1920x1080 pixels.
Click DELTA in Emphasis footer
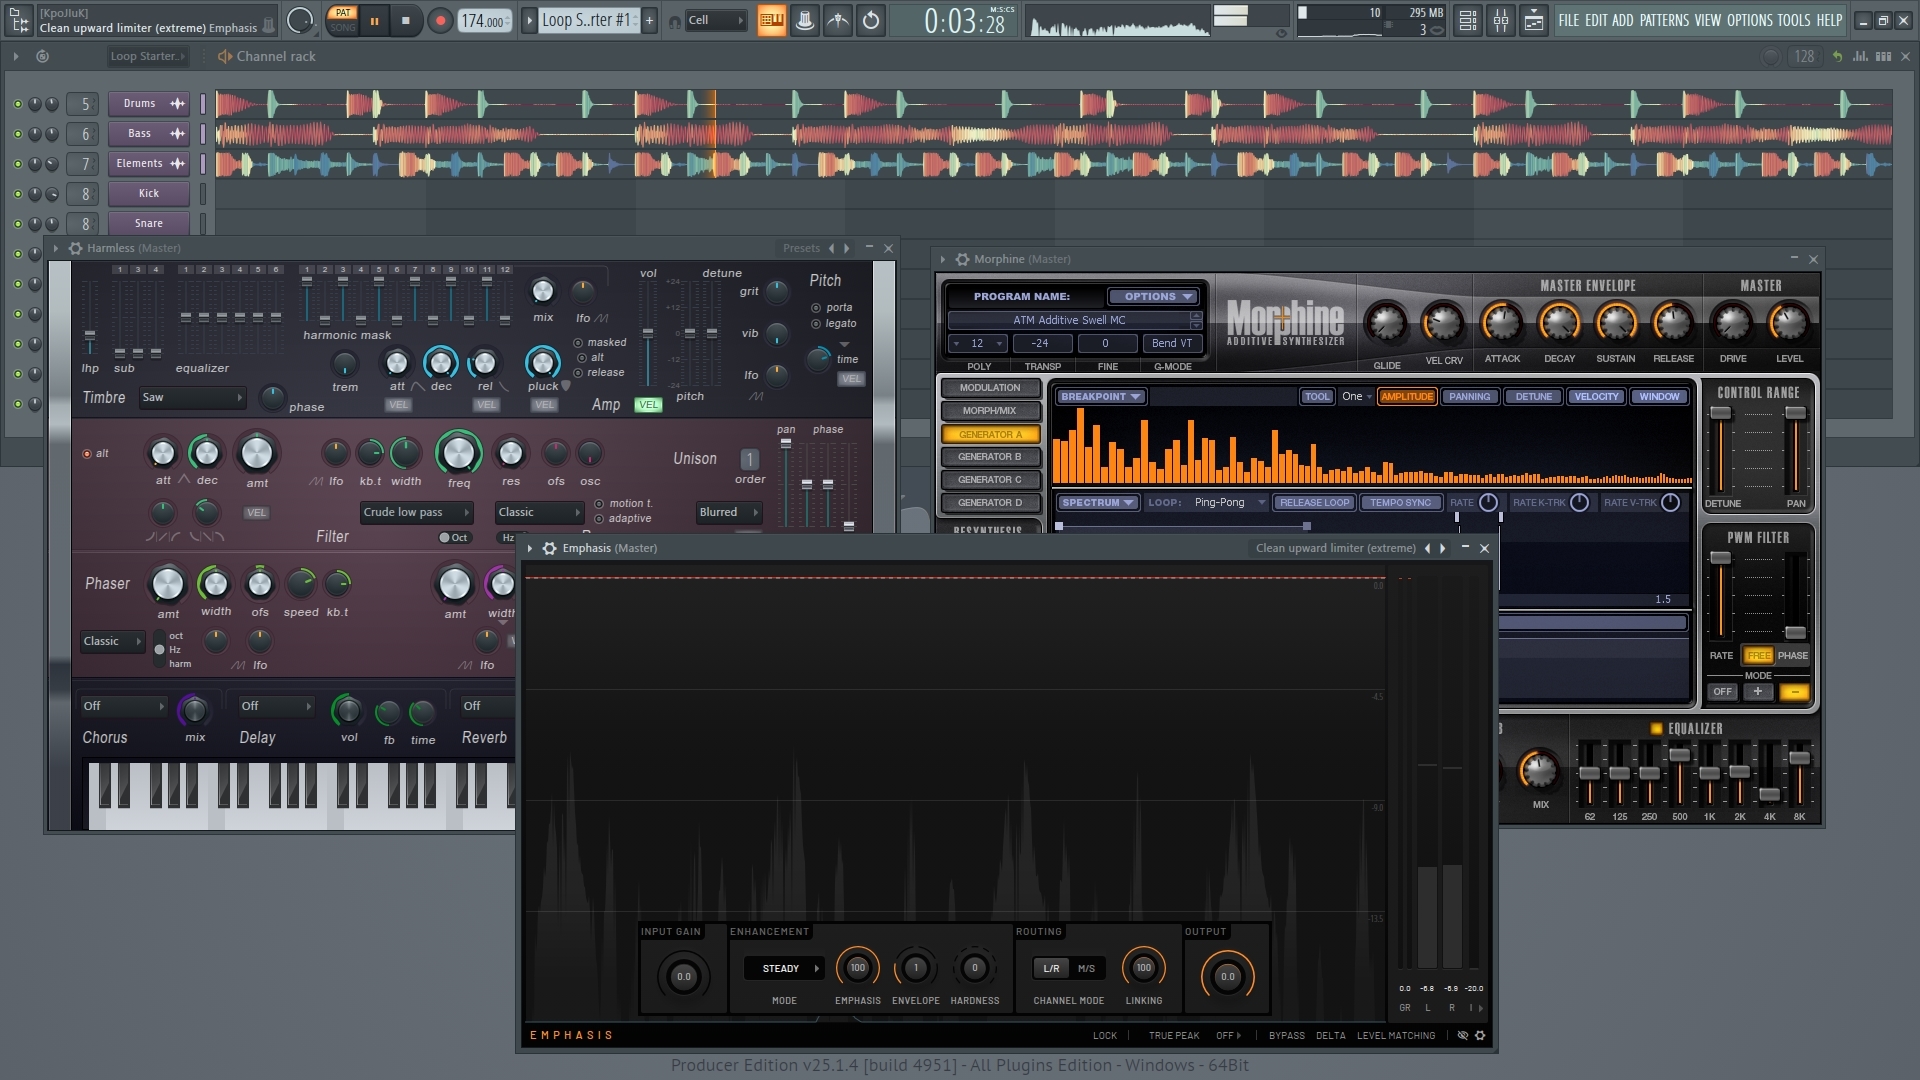[1330, 1036]
